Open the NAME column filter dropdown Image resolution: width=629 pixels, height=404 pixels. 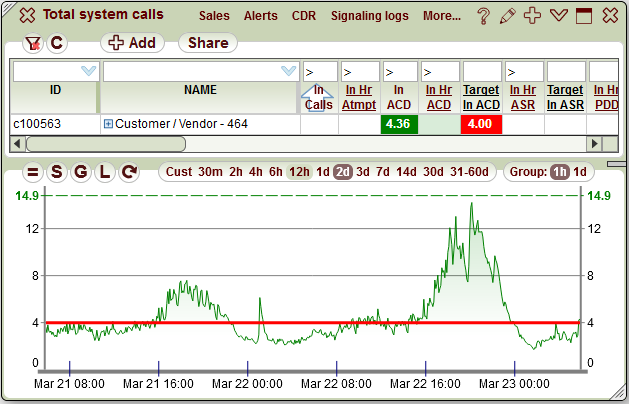288,71
